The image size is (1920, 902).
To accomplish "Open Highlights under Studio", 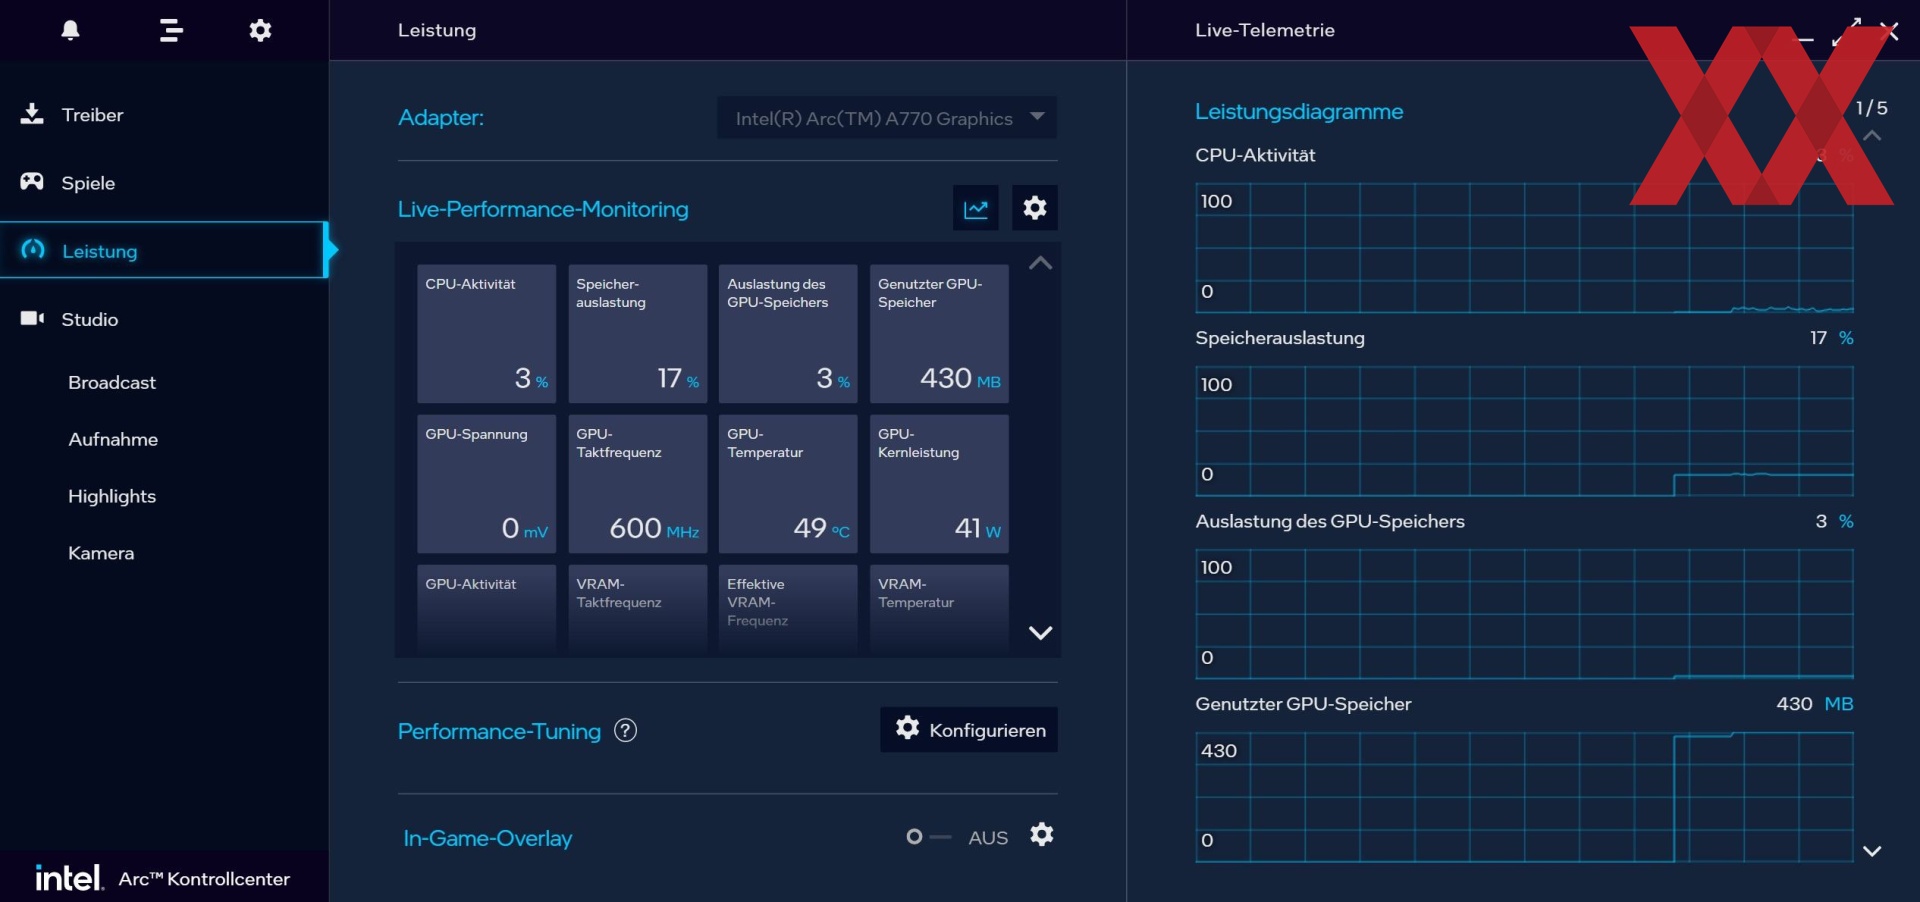I will pyautogui.click(x=112, y=497).
